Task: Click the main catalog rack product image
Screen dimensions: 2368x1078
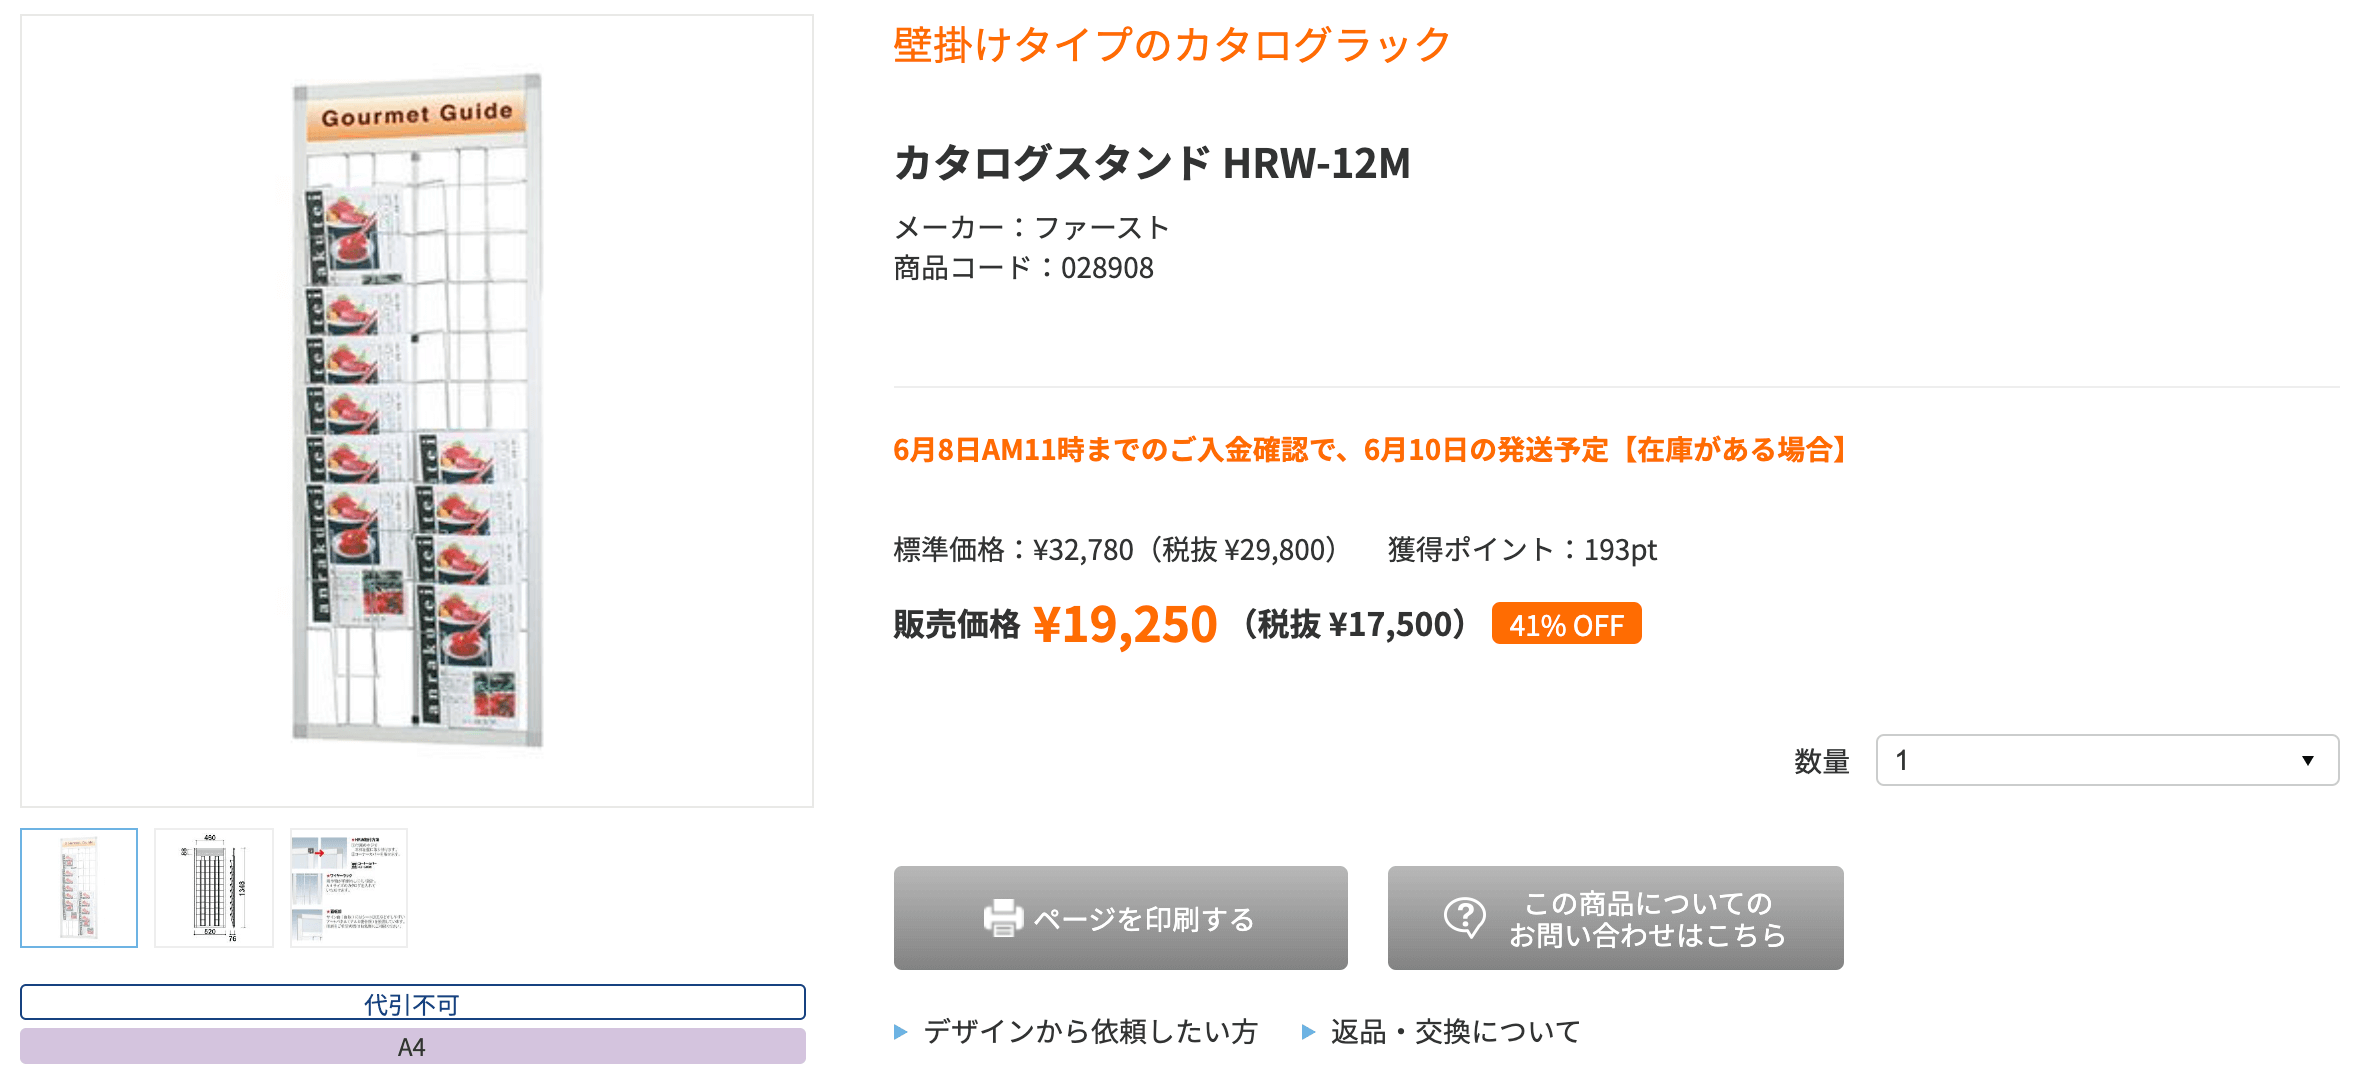Action: pyautogui.click(x=417, y=410)
